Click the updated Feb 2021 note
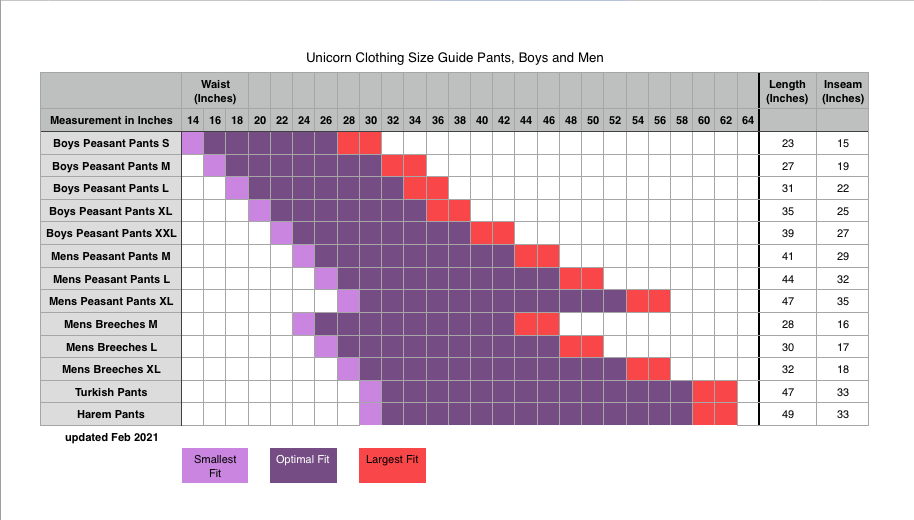Screen dimensions: 914x520 (111, 437)
